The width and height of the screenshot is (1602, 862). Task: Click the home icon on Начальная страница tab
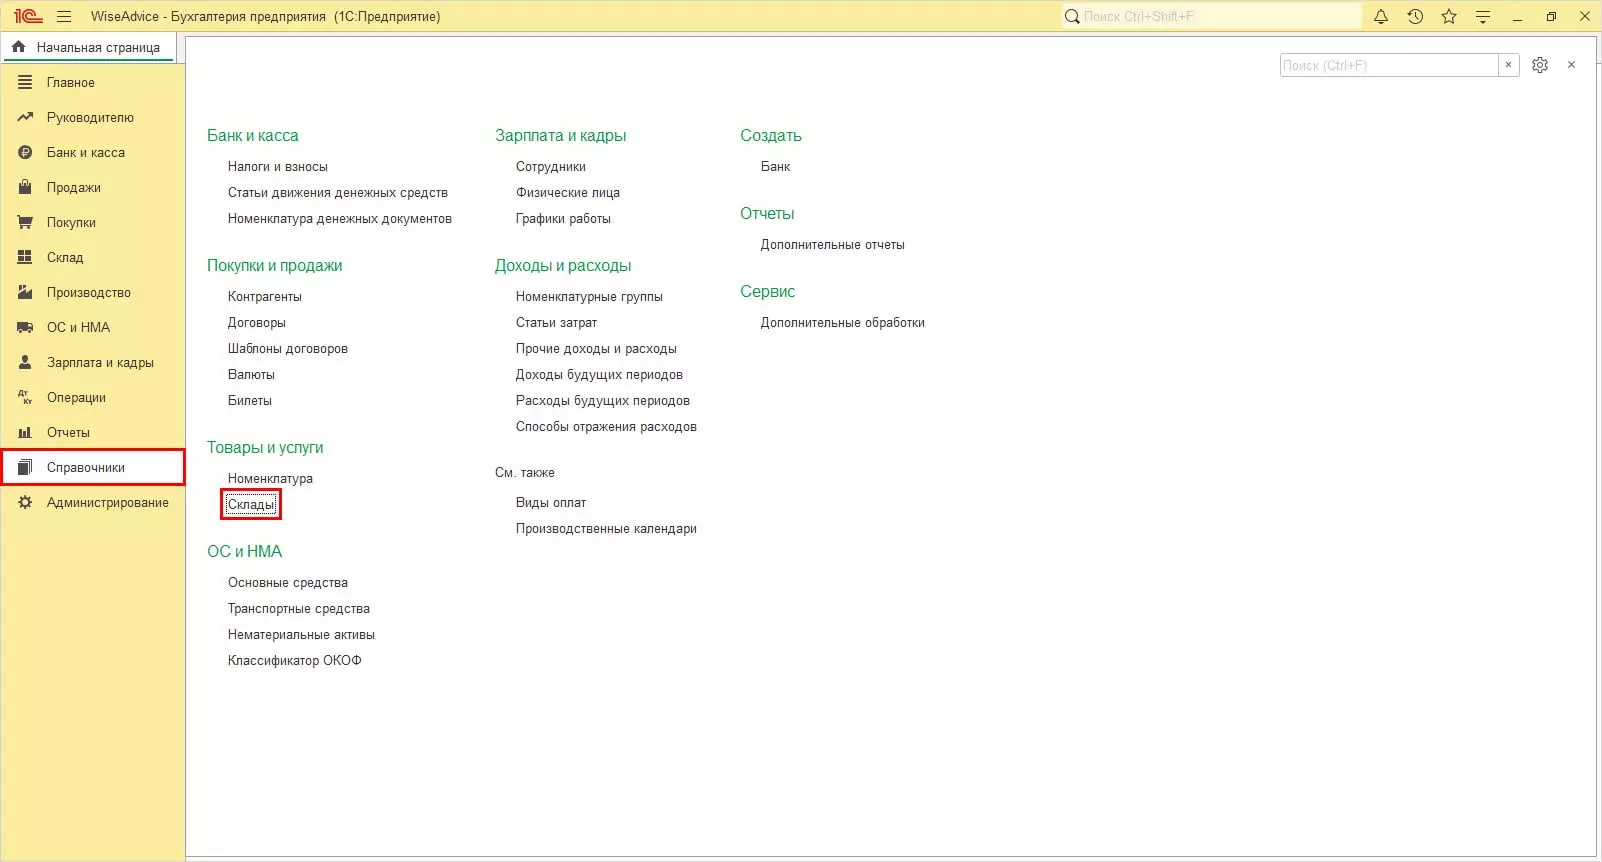pyautogui.click(x=18, y=47)
